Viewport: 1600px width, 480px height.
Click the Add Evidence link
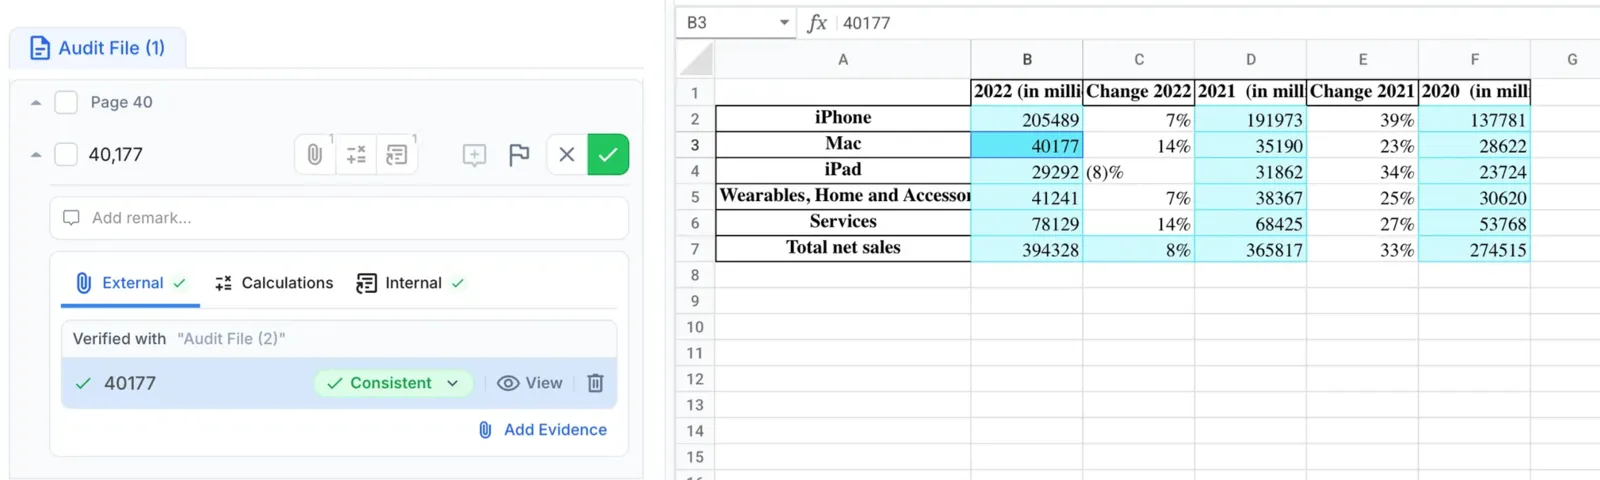pos(542,430)
